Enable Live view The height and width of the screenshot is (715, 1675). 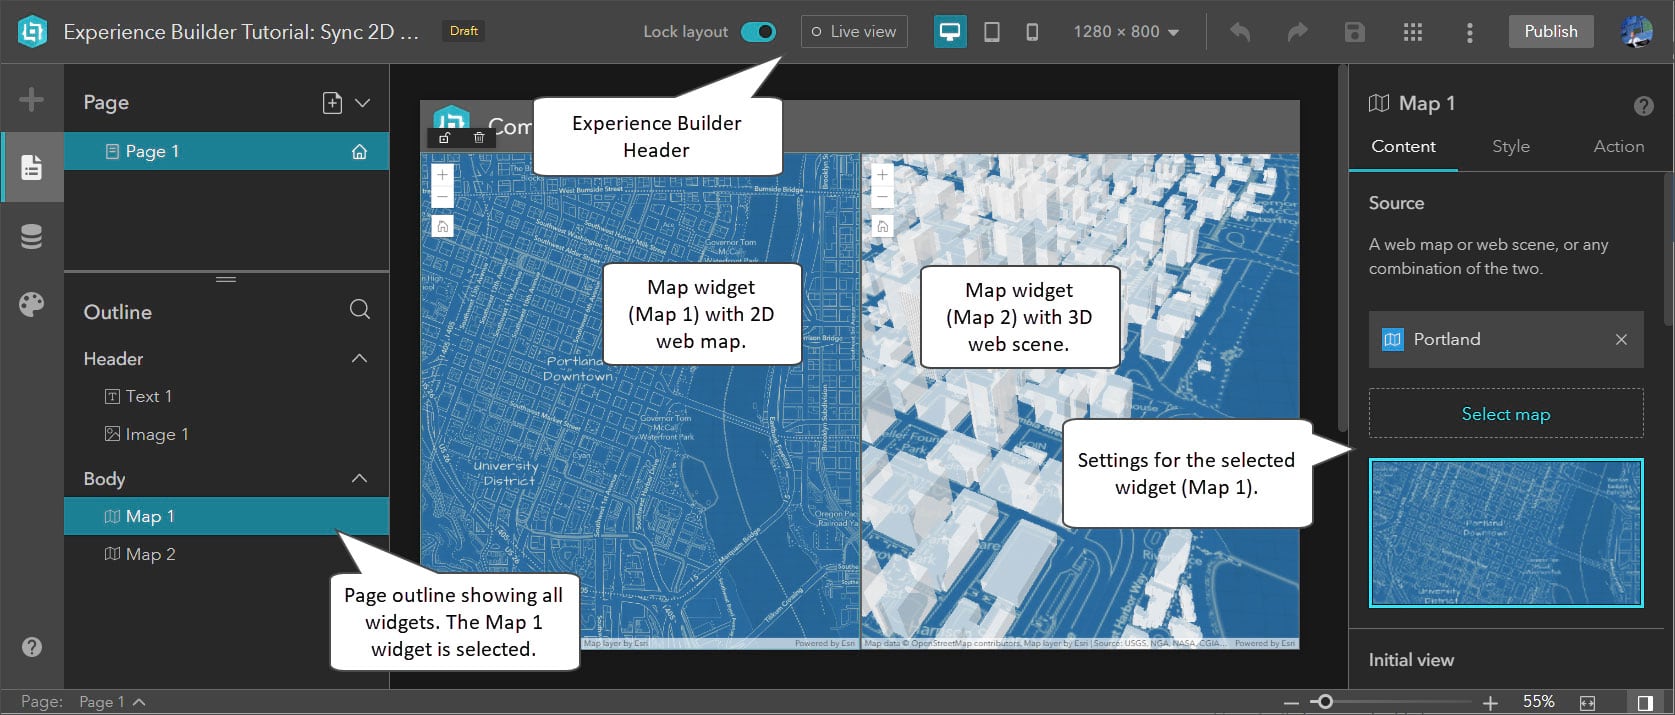click(854, 32)
